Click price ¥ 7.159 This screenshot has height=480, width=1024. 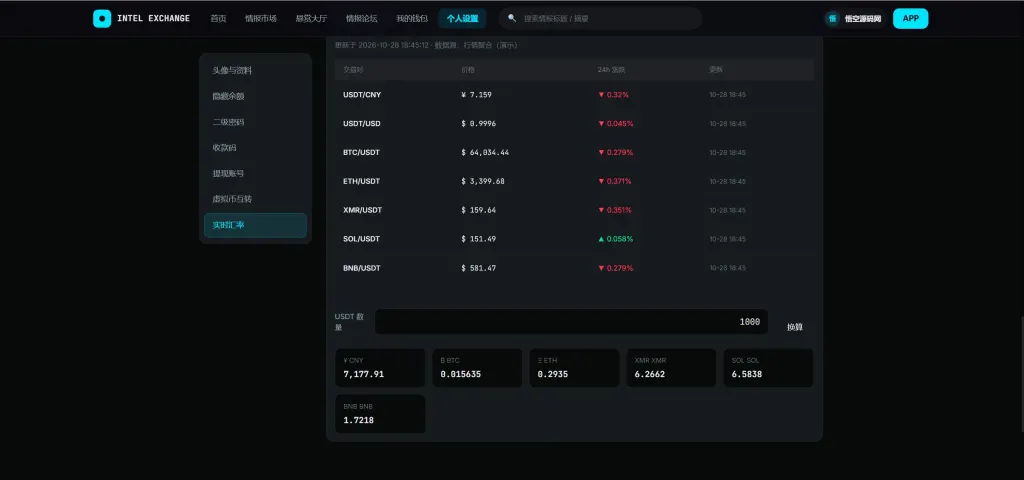476,95
